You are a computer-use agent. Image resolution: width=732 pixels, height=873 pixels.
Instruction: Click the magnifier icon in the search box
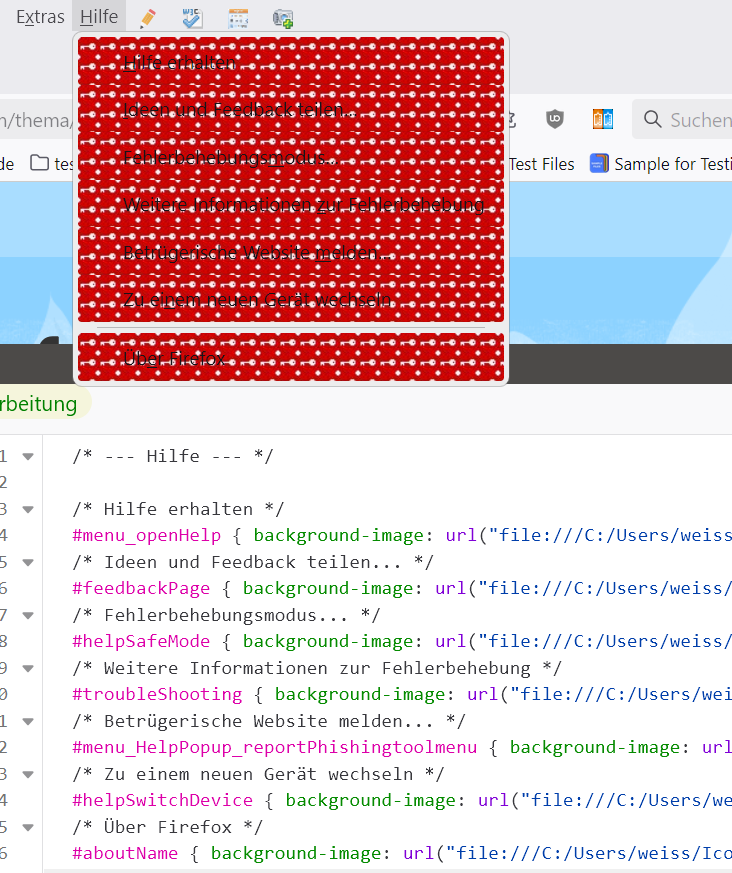(x=653, y=120)
